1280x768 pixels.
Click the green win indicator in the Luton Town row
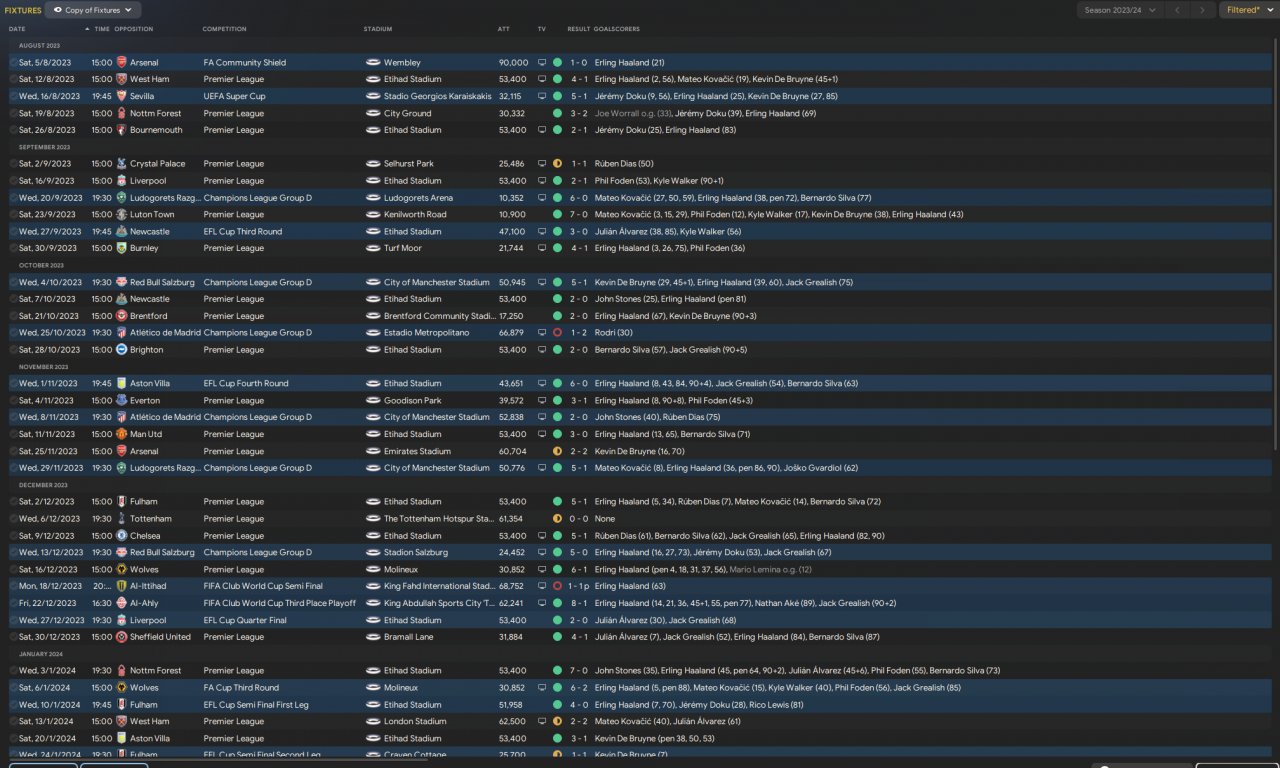(x=557, y=214)
